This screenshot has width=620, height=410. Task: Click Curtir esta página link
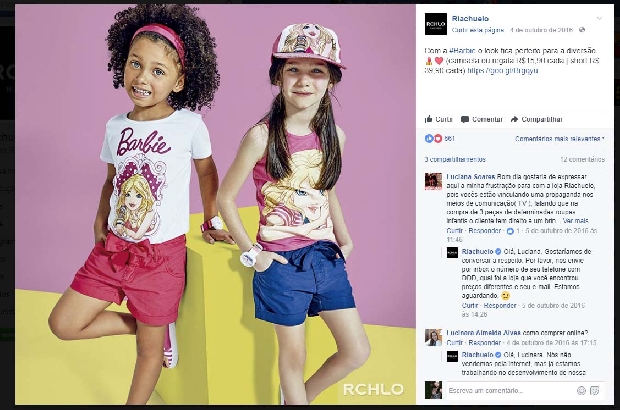point(478,30)
